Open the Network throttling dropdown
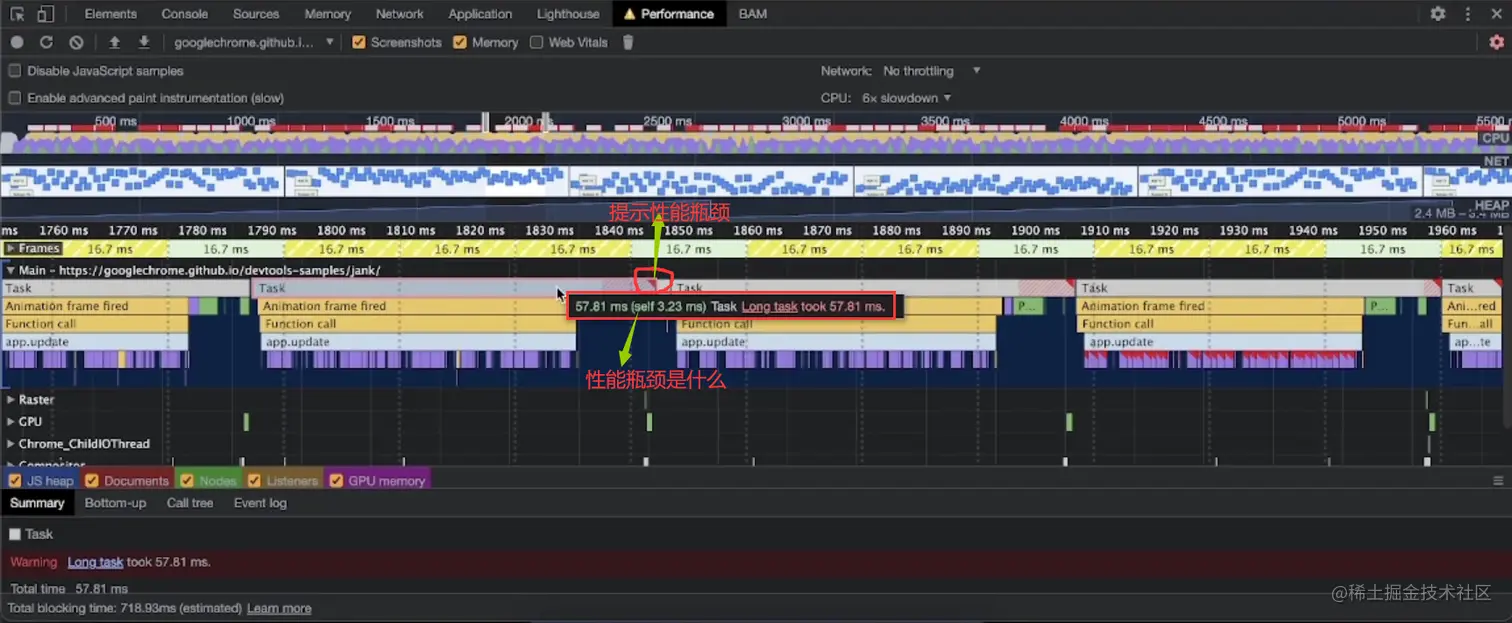 tap(932, 71)
